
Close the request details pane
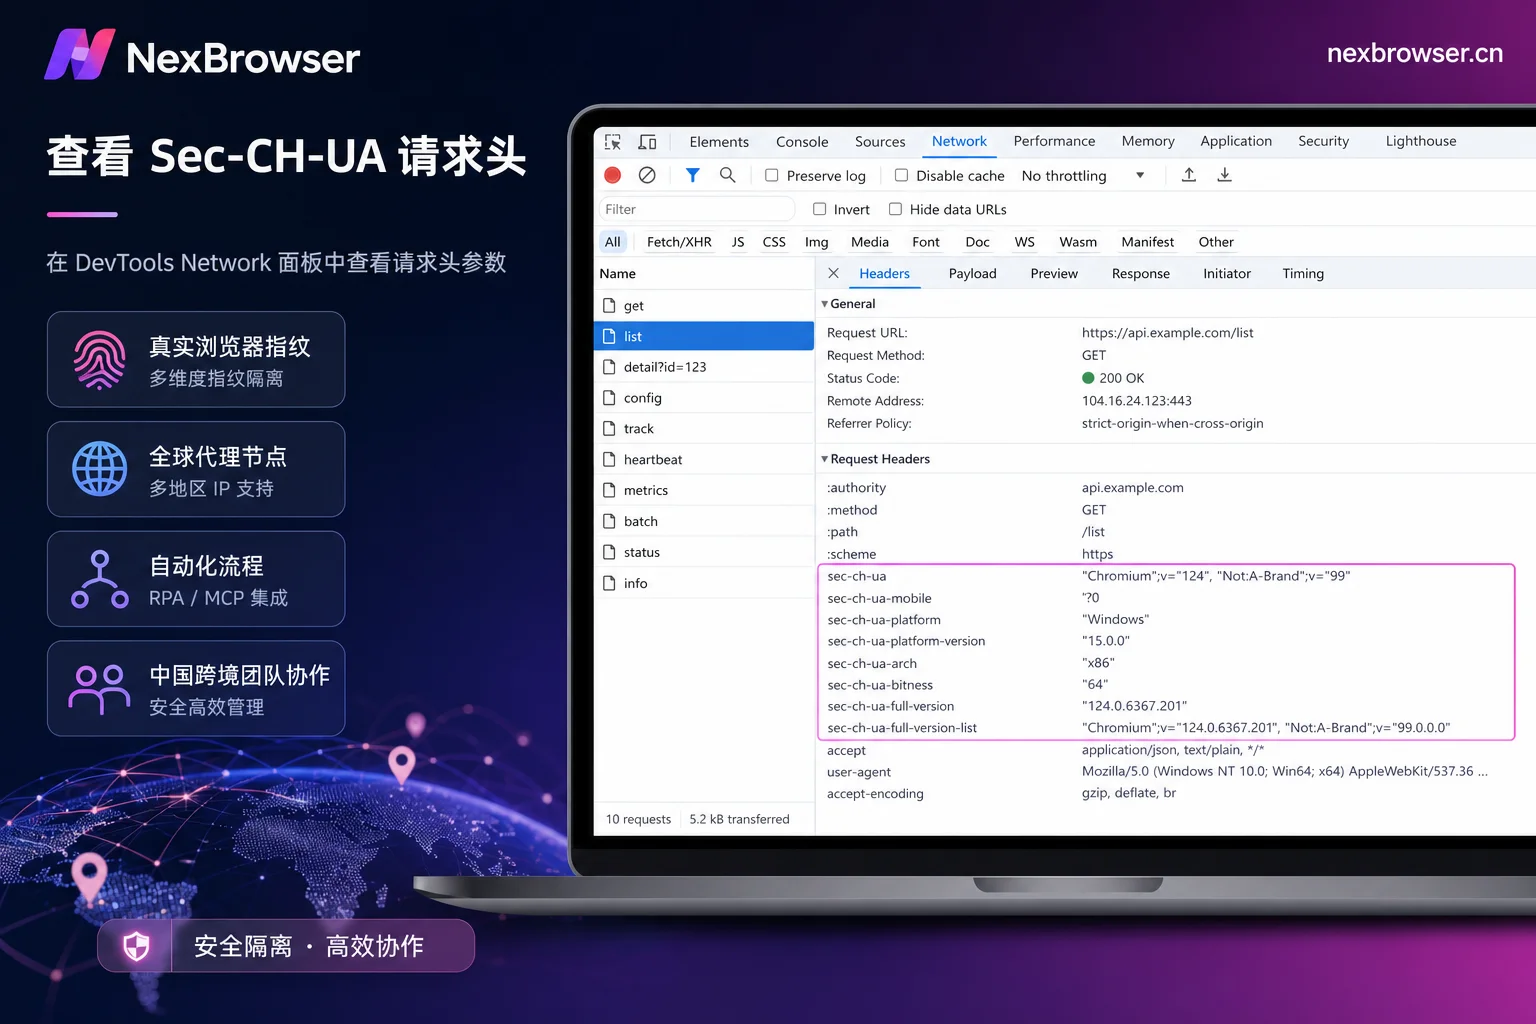[x=833, y=273]
